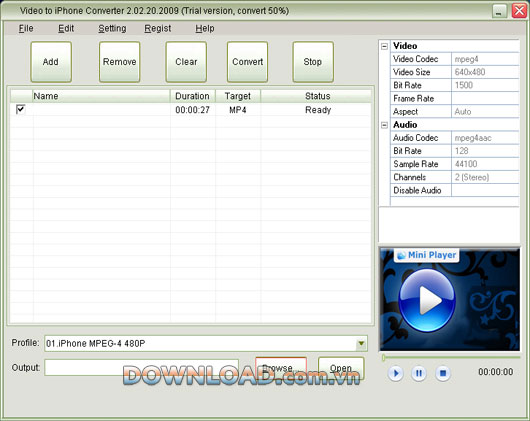Click the Browse button for output
530x421 pixels.
click(x=281, y=368)
